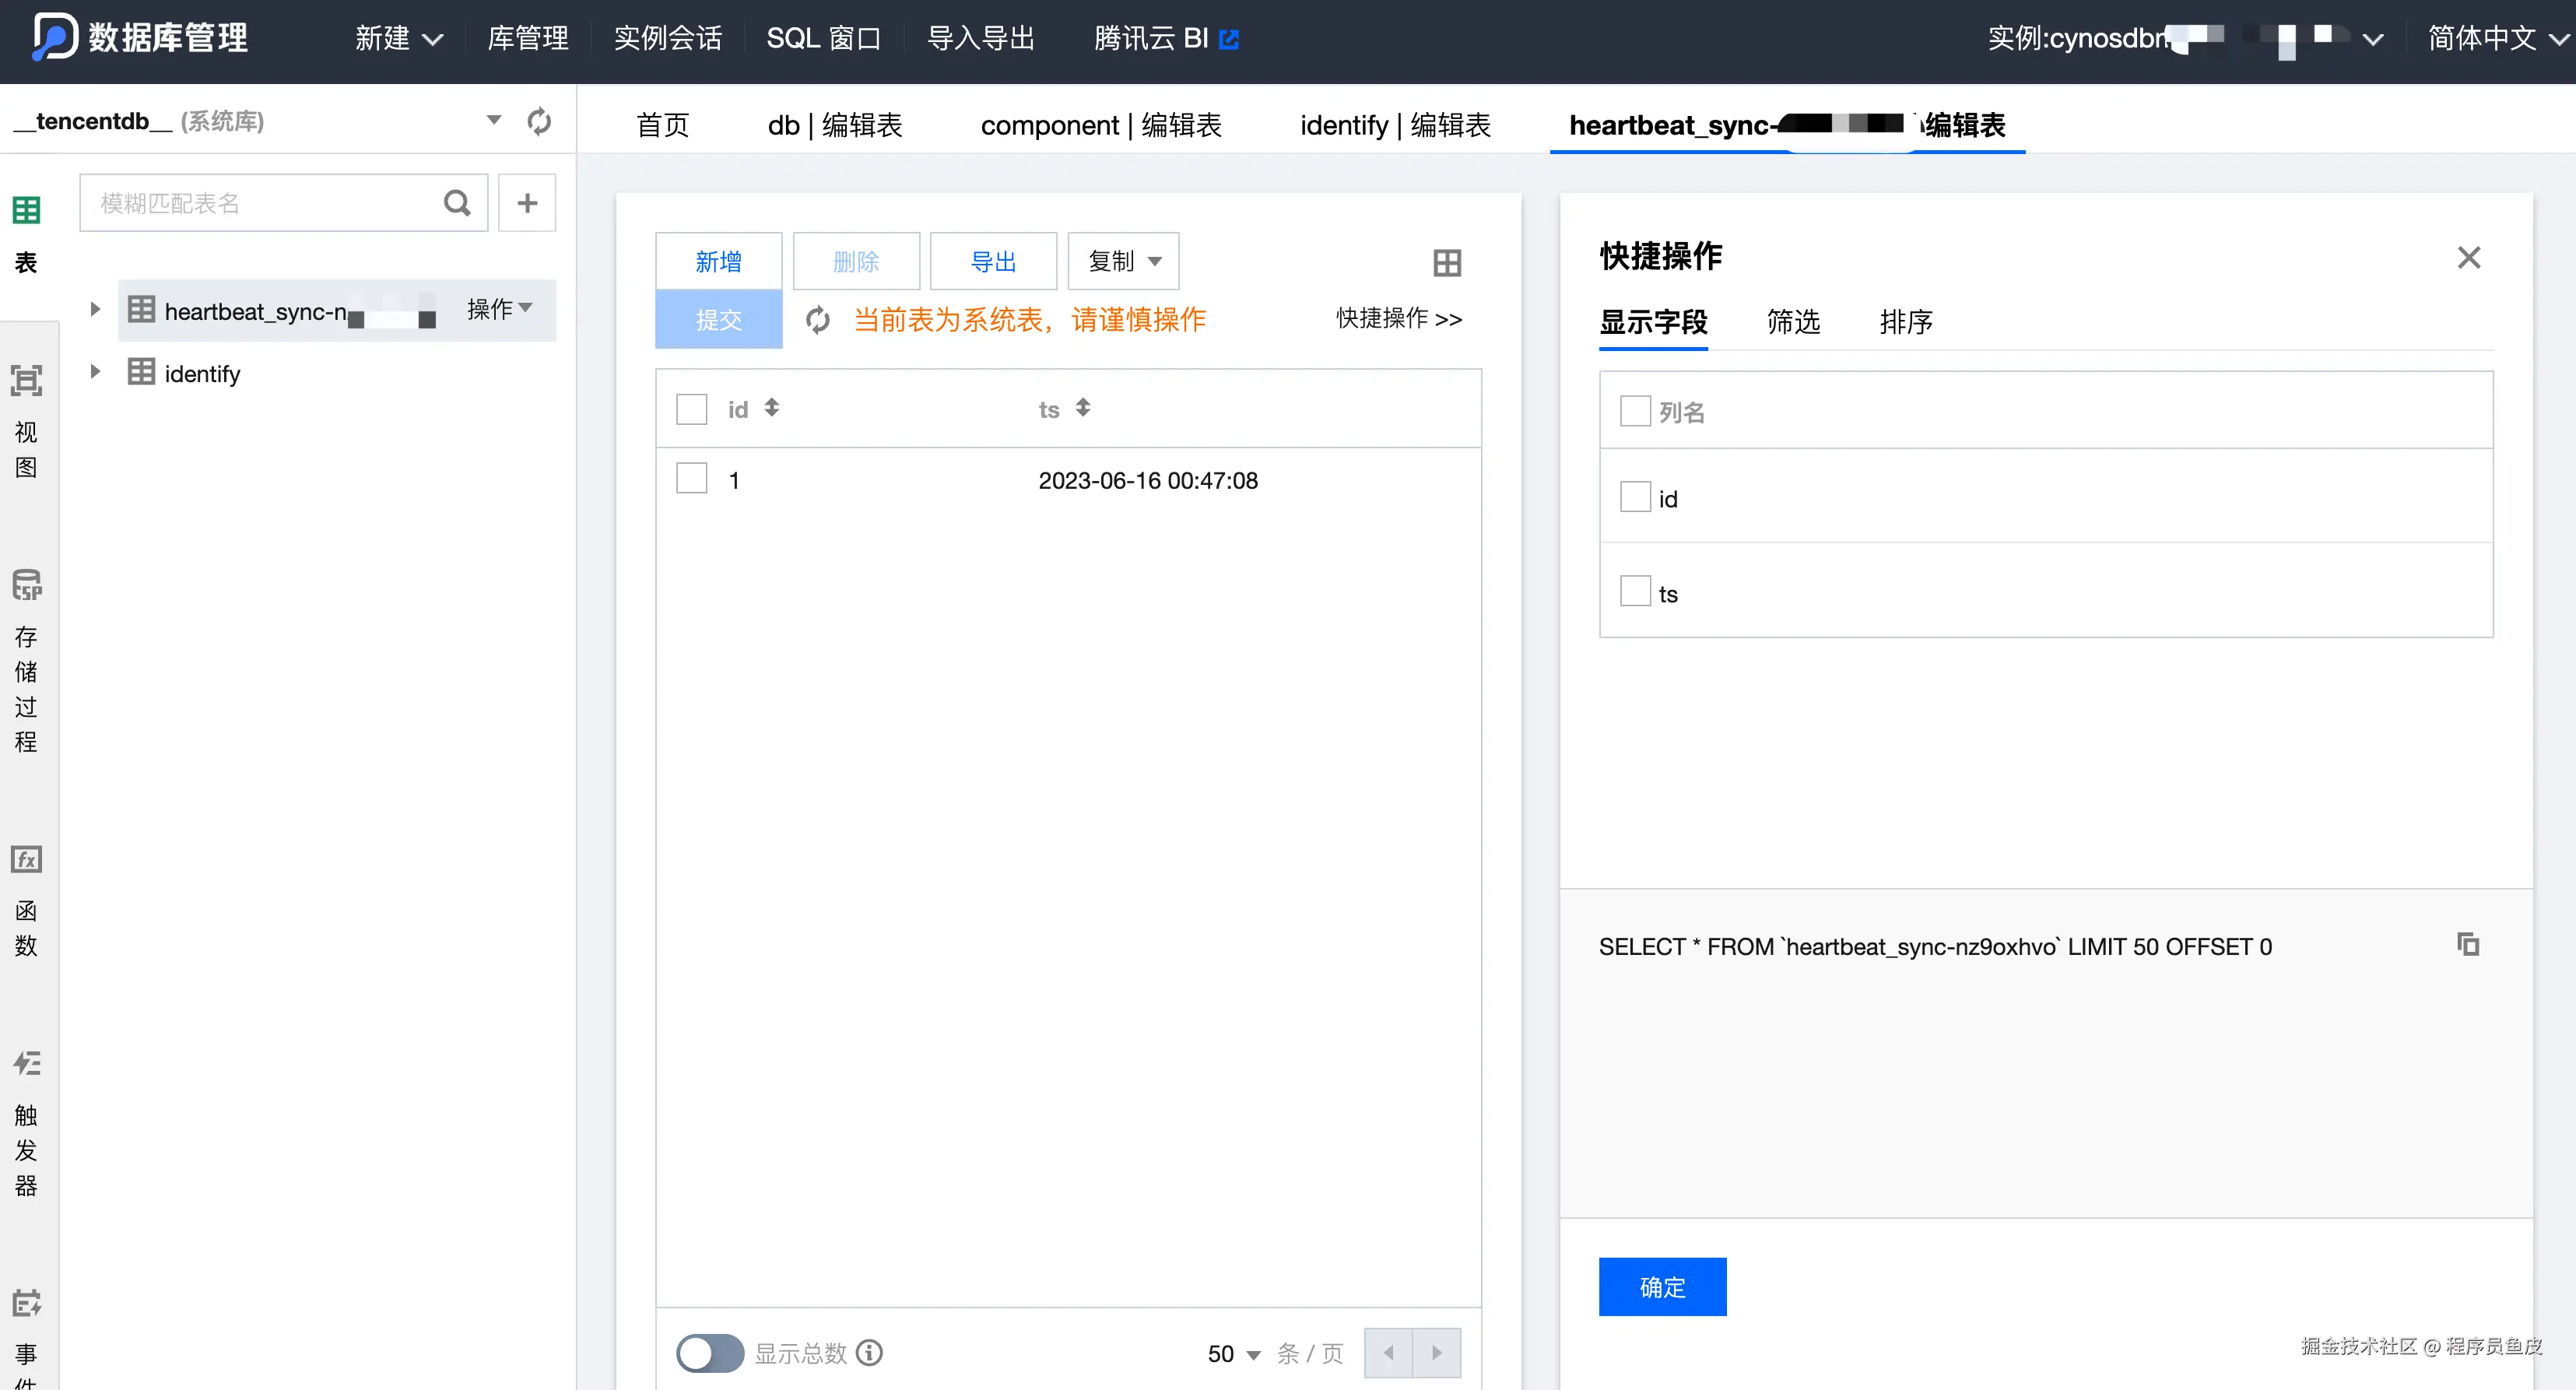Image resolution: width=2576 pixels, height=1390 pixels.
Task: Click the plus icon to create a table
Action: click(527, 203)
